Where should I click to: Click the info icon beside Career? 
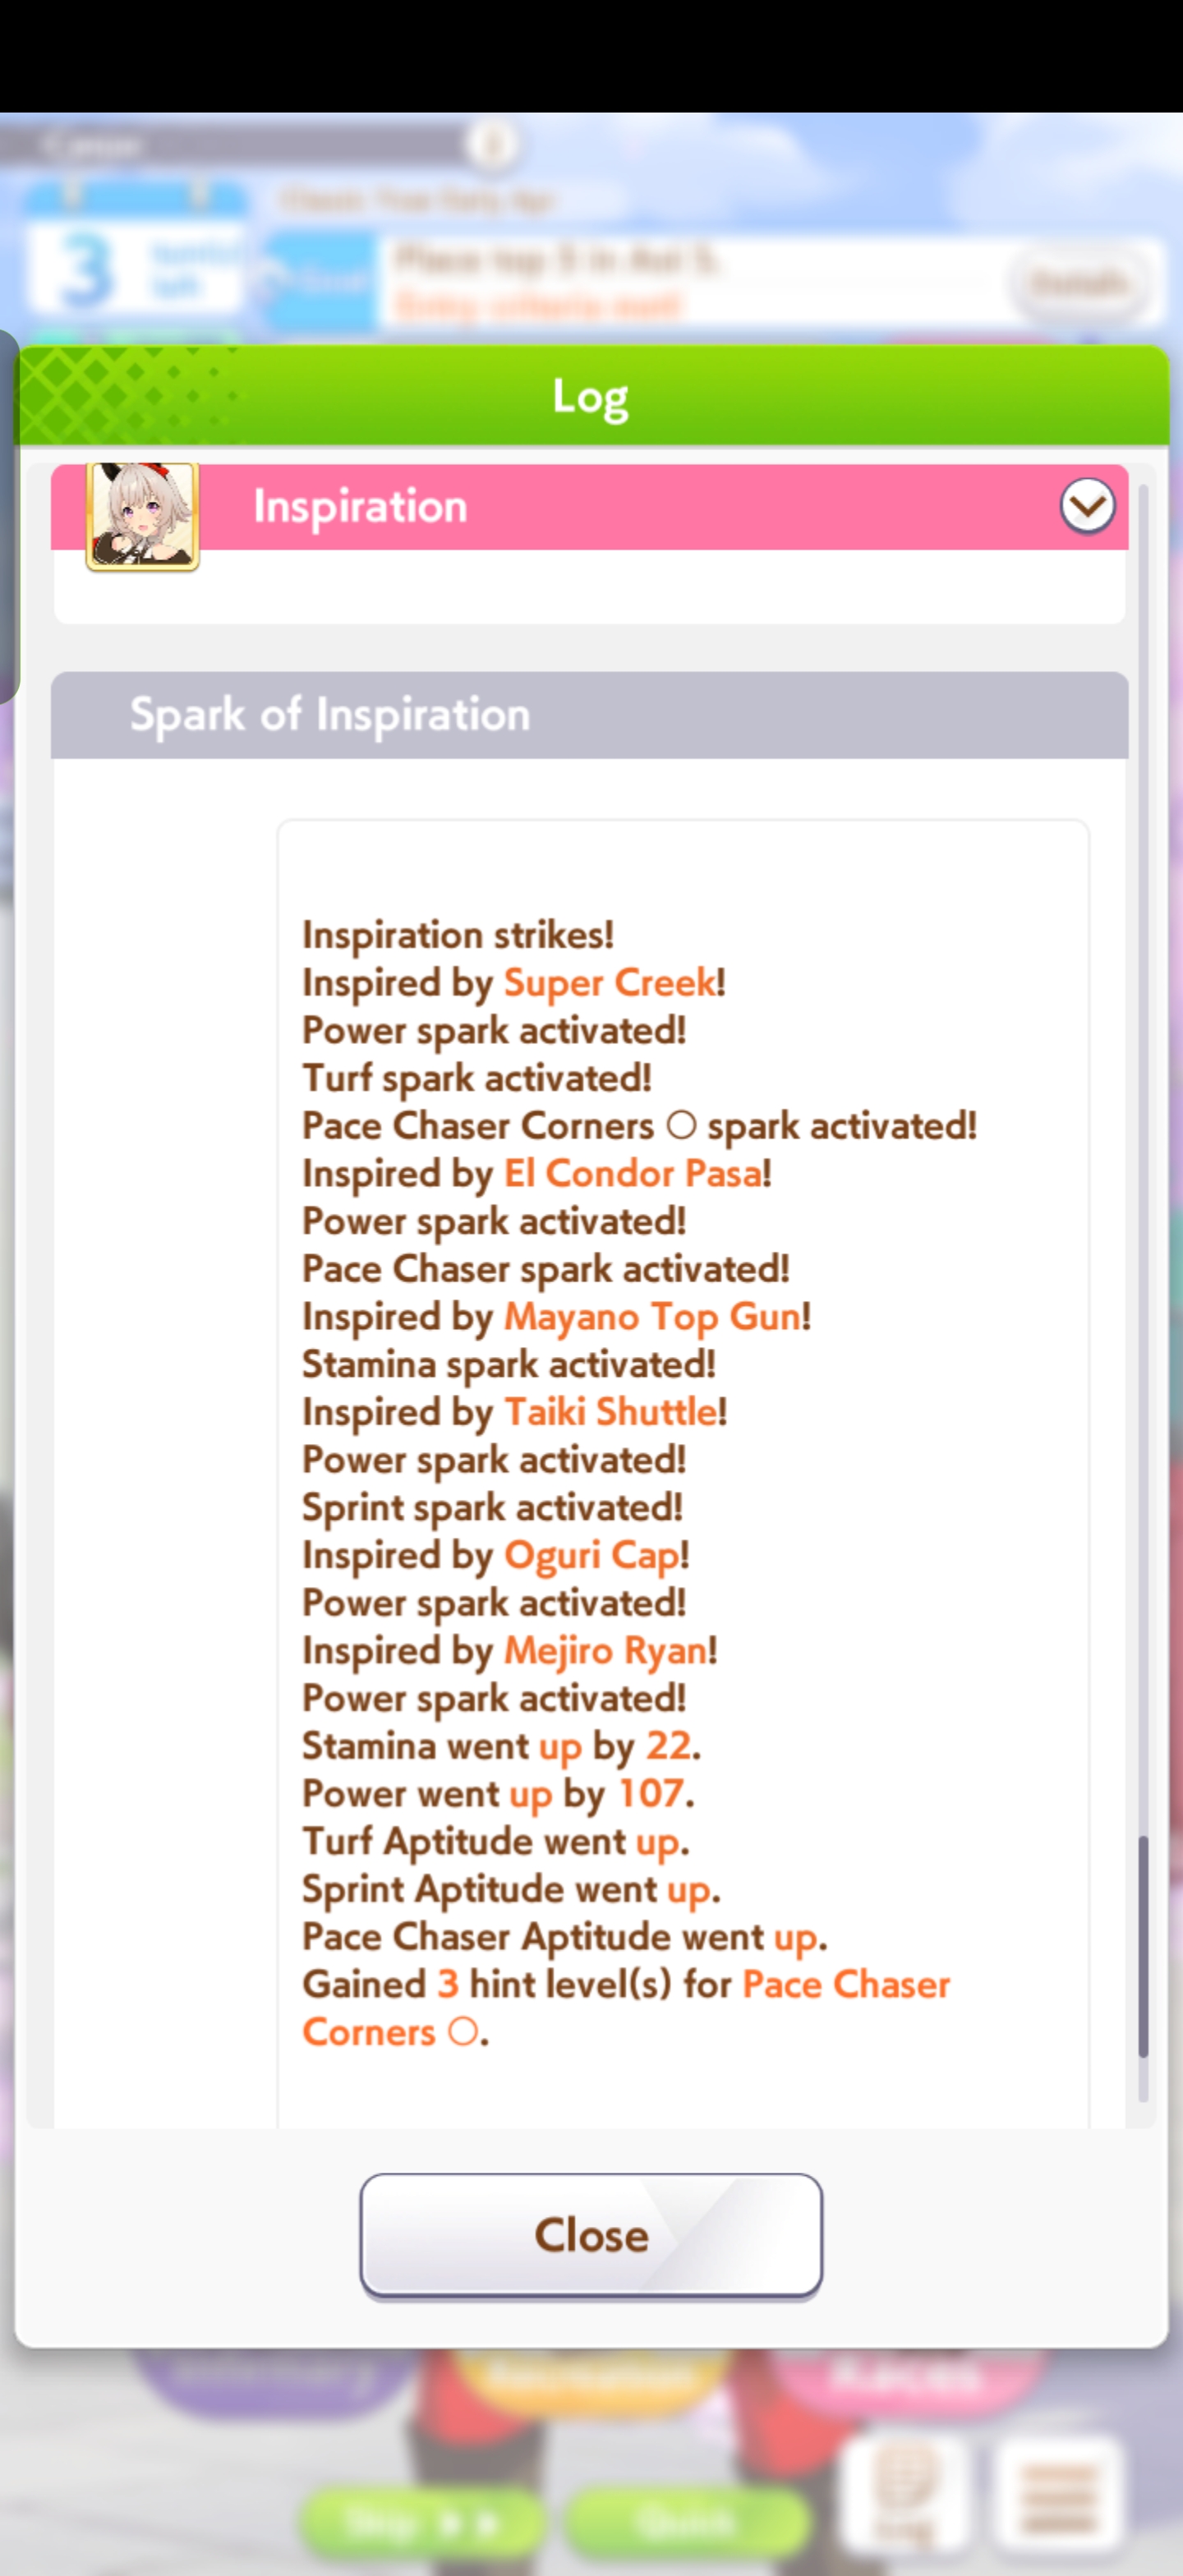491,145
